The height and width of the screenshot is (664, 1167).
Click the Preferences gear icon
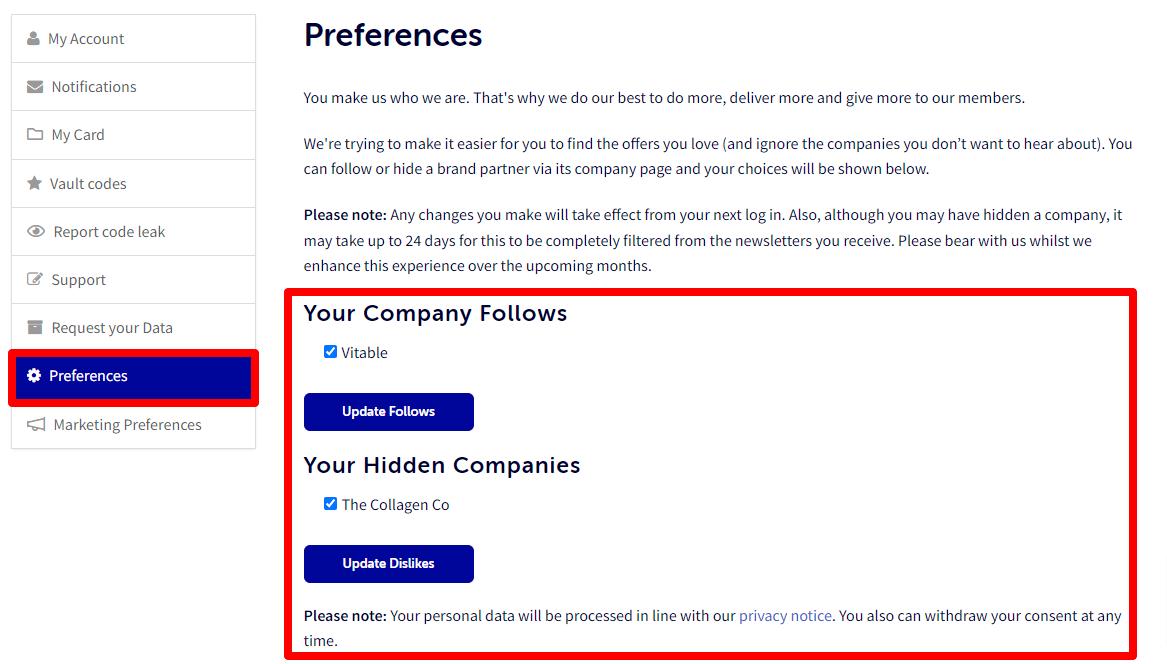coord(34,376)
